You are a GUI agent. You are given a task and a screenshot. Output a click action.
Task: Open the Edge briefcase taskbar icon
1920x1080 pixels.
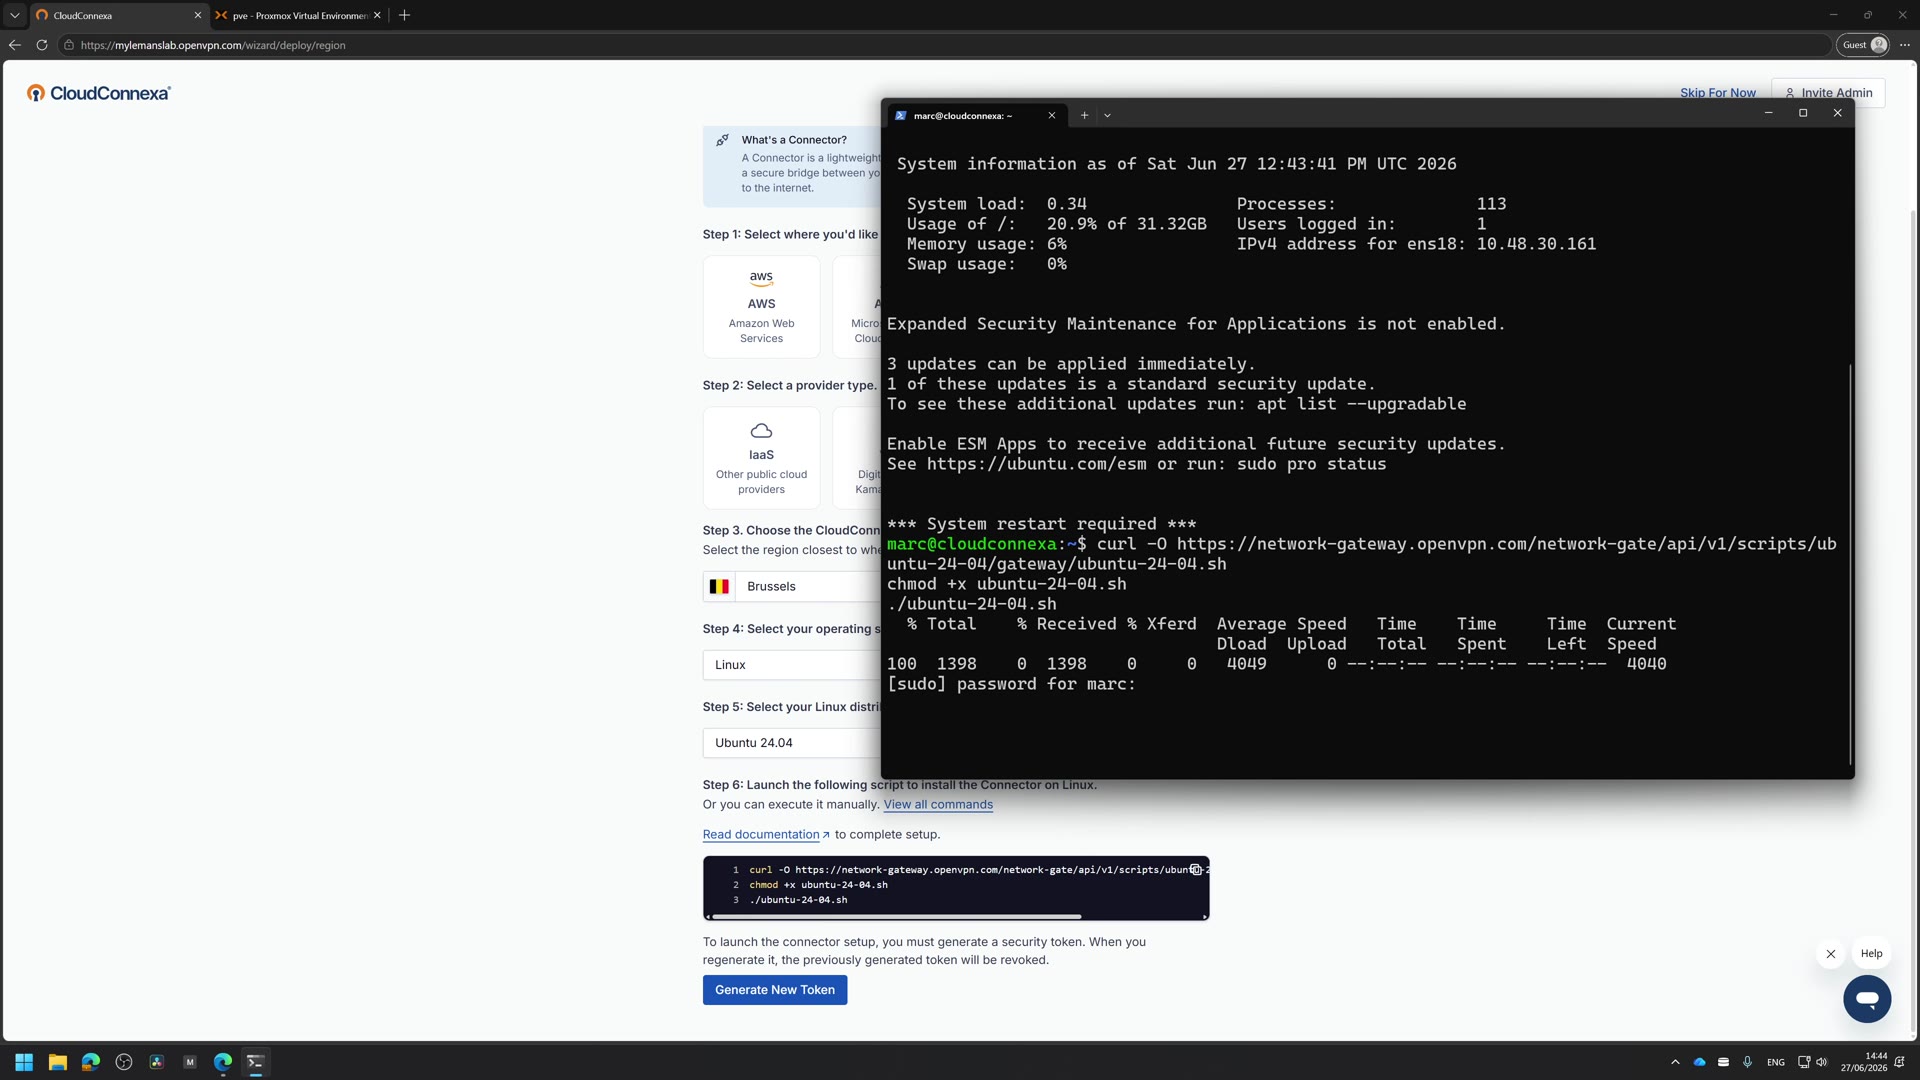coord(90,1062)
